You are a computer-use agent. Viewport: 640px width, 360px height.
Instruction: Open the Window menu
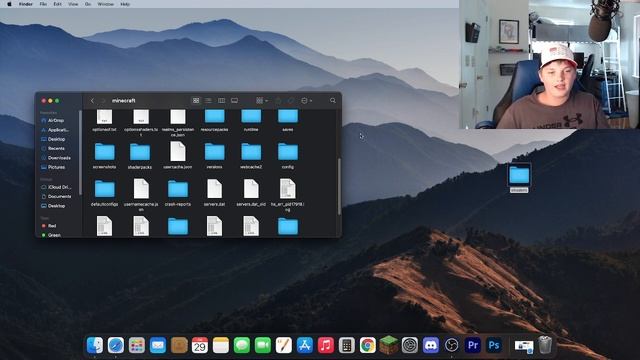coord(106,4)
